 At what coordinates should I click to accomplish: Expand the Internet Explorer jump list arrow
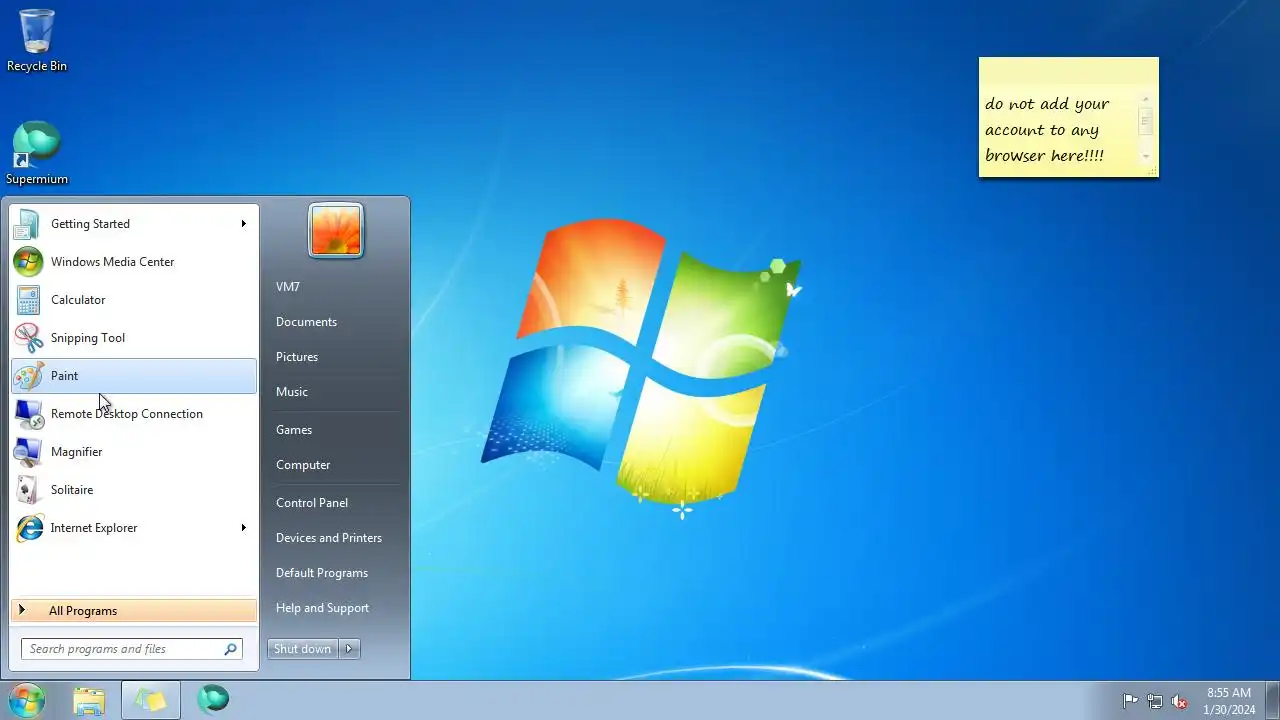(x=243, y=528)
